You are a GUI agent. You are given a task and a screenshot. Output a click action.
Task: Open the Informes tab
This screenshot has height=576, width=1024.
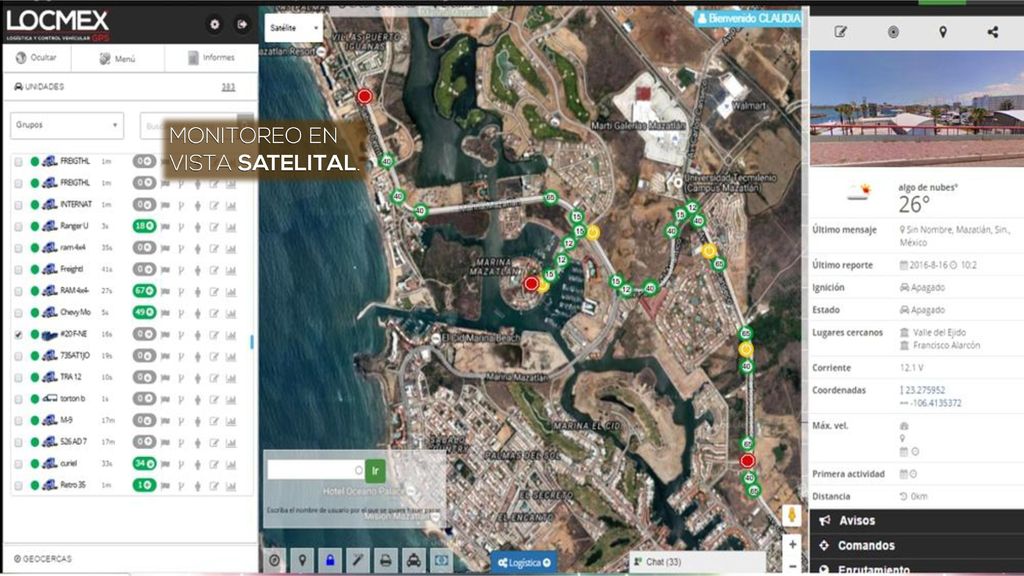pos(211,57)
